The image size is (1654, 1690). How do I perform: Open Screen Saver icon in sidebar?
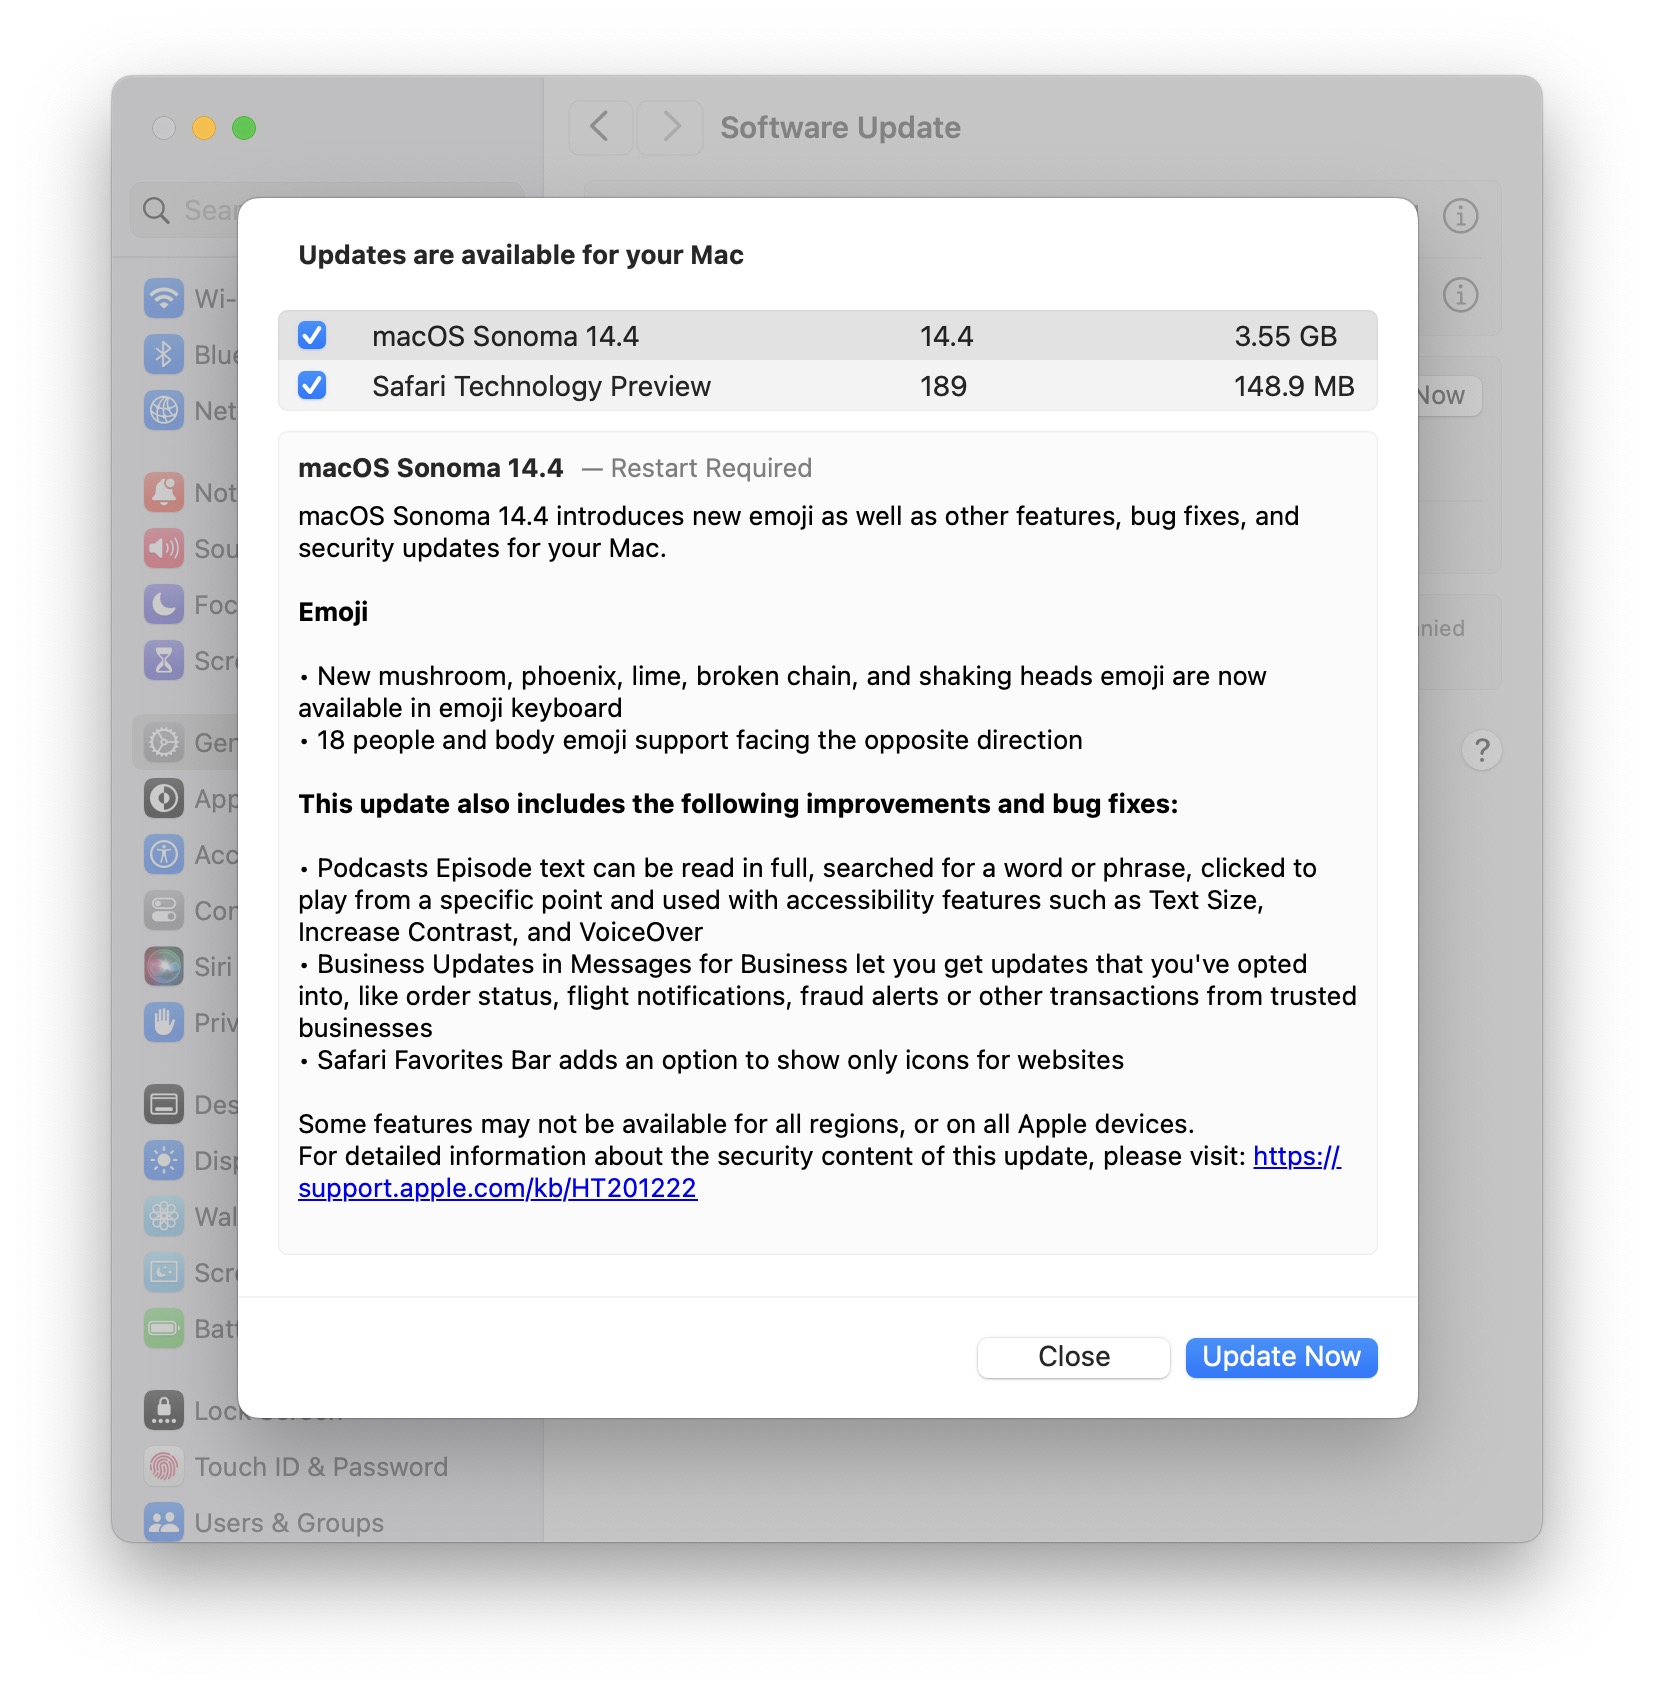pos(164,1272)
